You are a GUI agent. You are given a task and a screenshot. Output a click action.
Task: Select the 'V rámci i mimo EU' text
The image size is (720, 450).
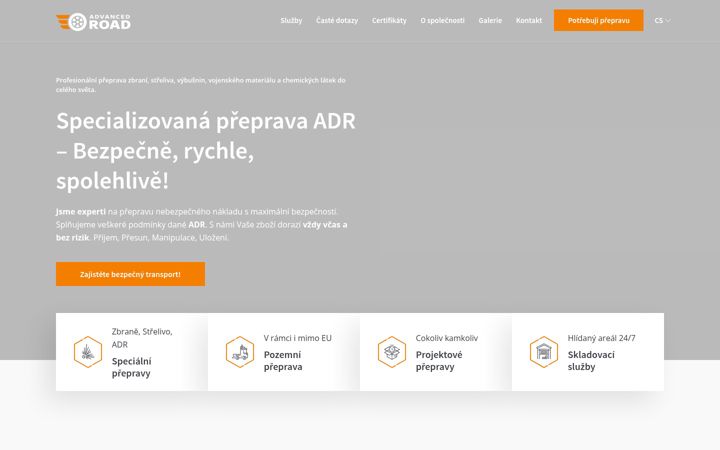tap(298, 338)
